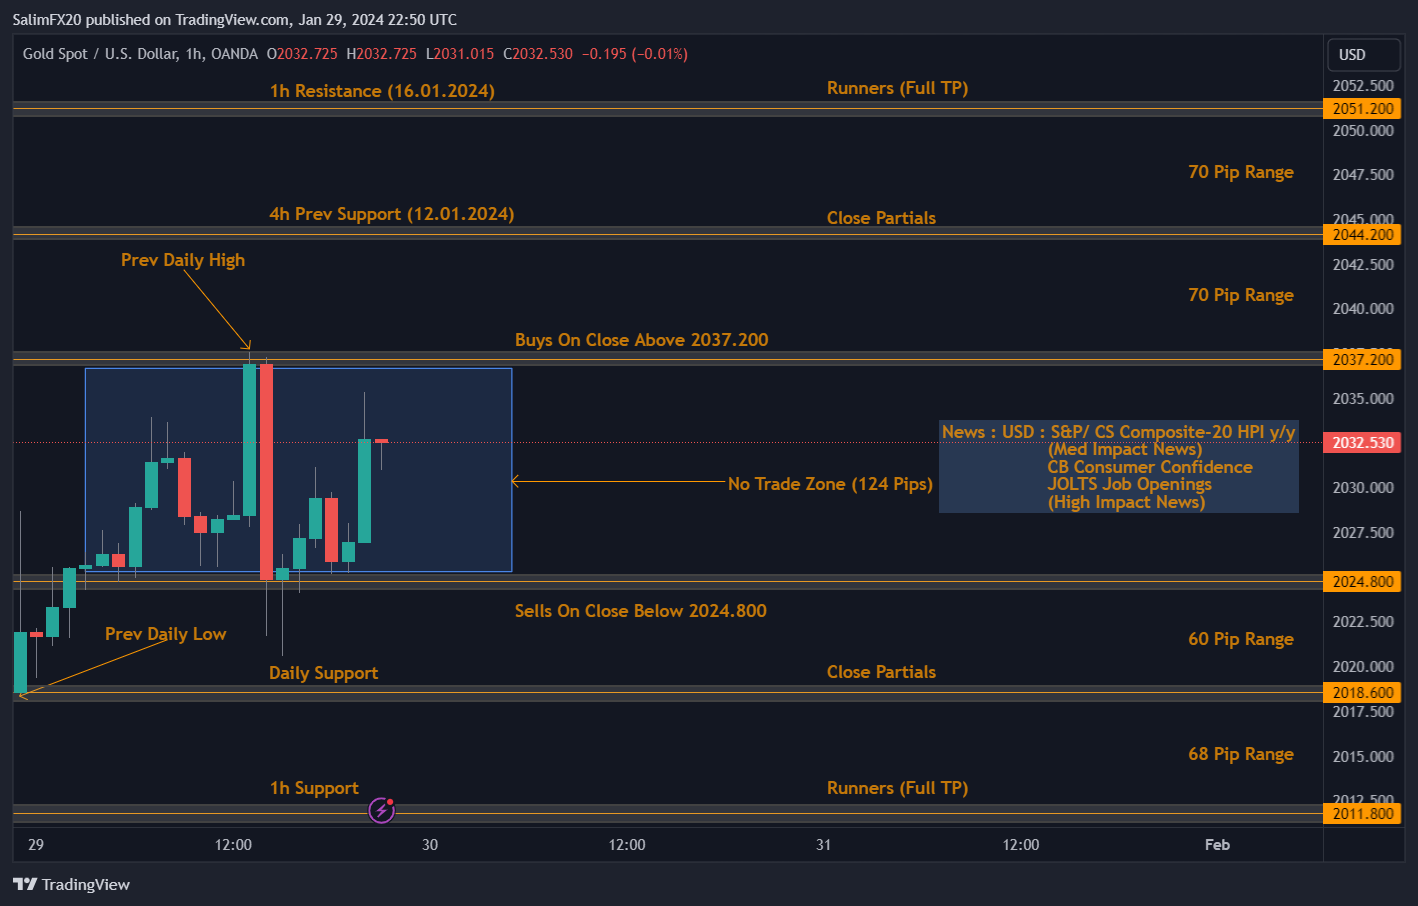The height and width of the screenshot is (906, 1418).
Task: Open the symbol title Gold Spot / U.S. Dollar
Action: pos(100,54)
